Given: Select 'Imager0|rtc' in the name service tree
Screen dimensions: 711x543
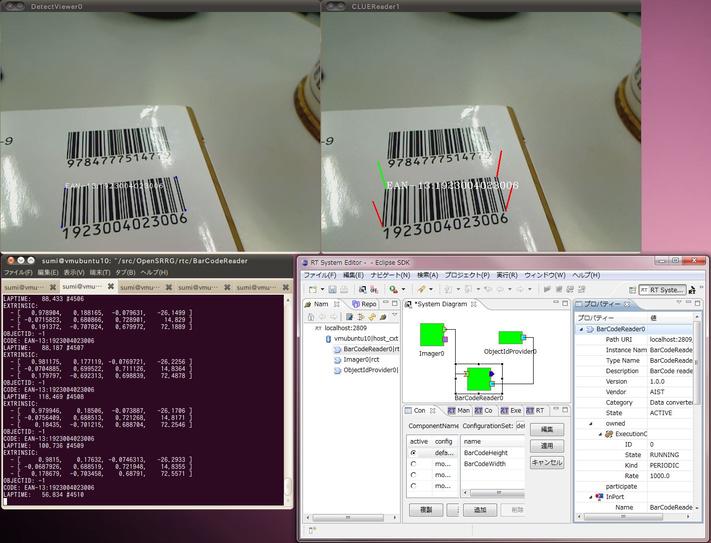Looking at the screenshot, I should click(x=361, y=360).
